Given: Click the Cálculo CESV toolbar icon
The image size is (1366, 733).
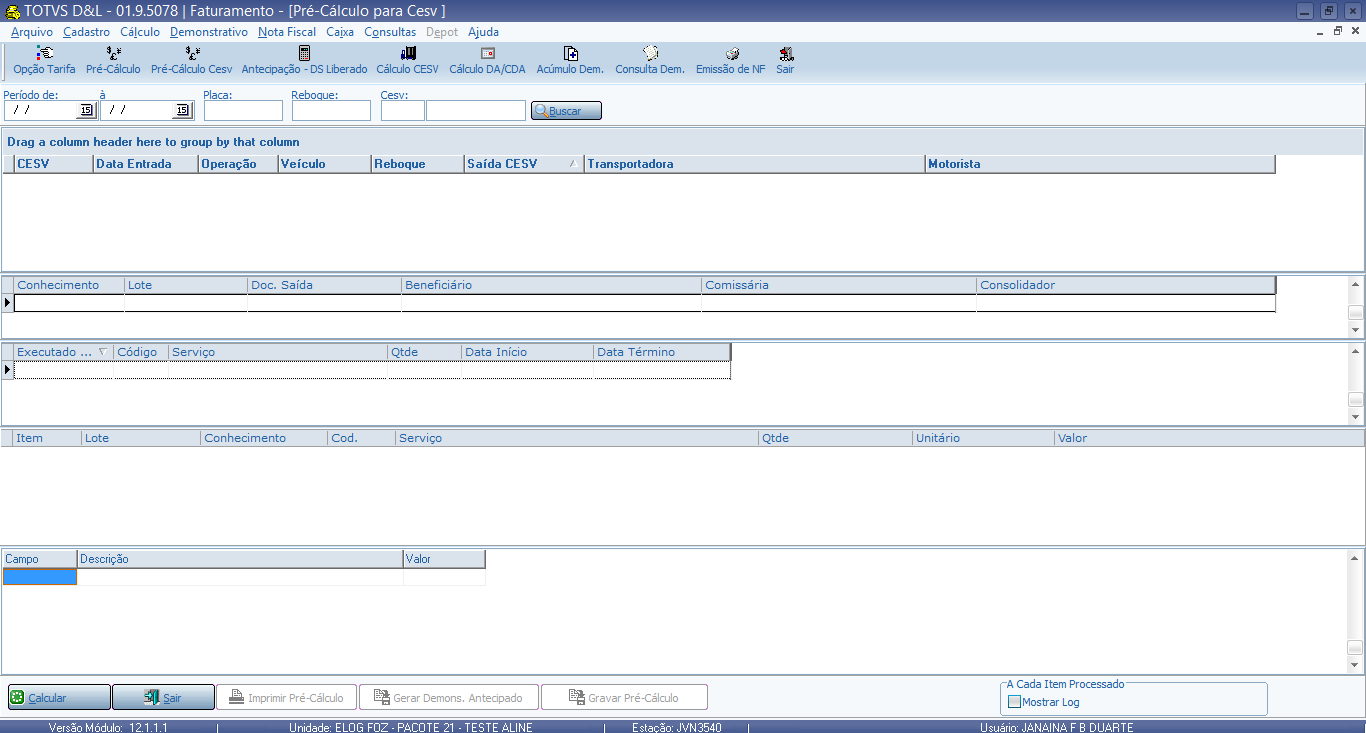Looking at the screenshot, I should (x=407, y=61).
